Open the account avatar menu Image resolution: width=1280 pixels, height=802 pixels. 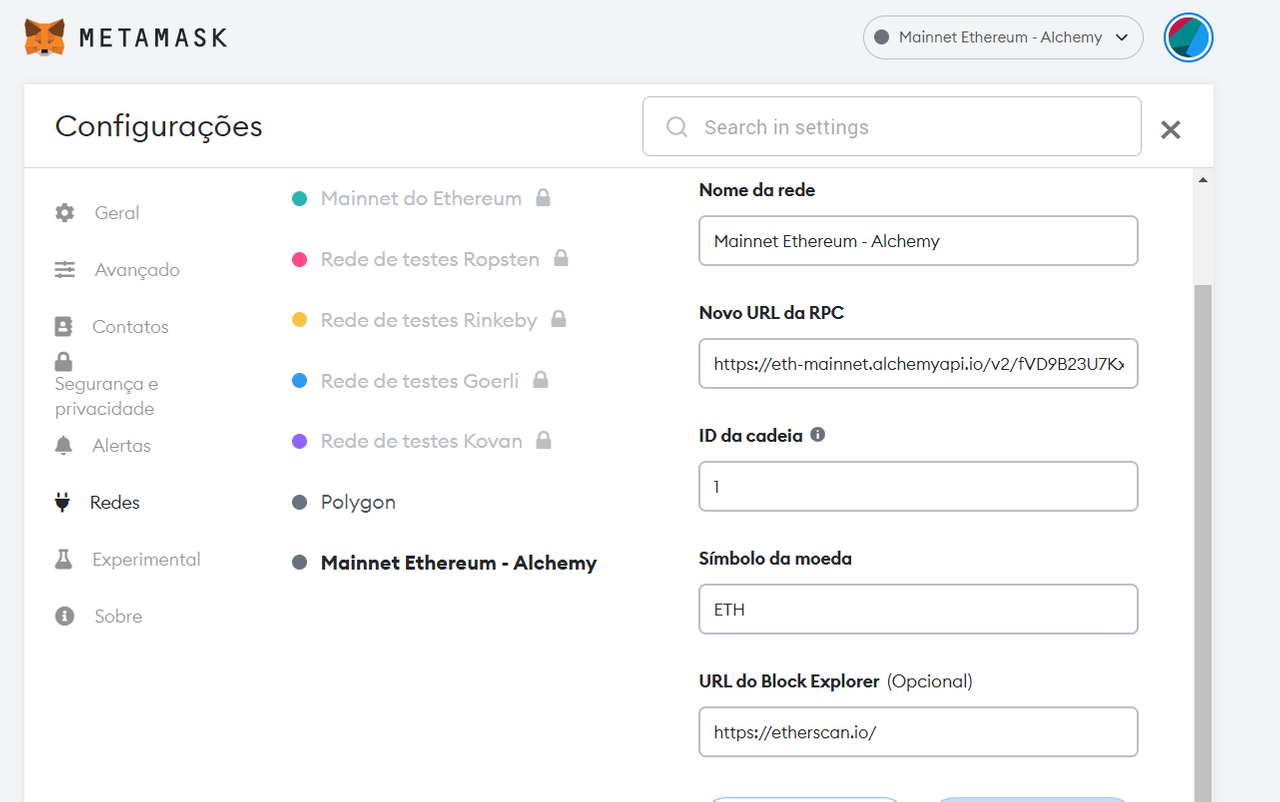coord(1188,37)
